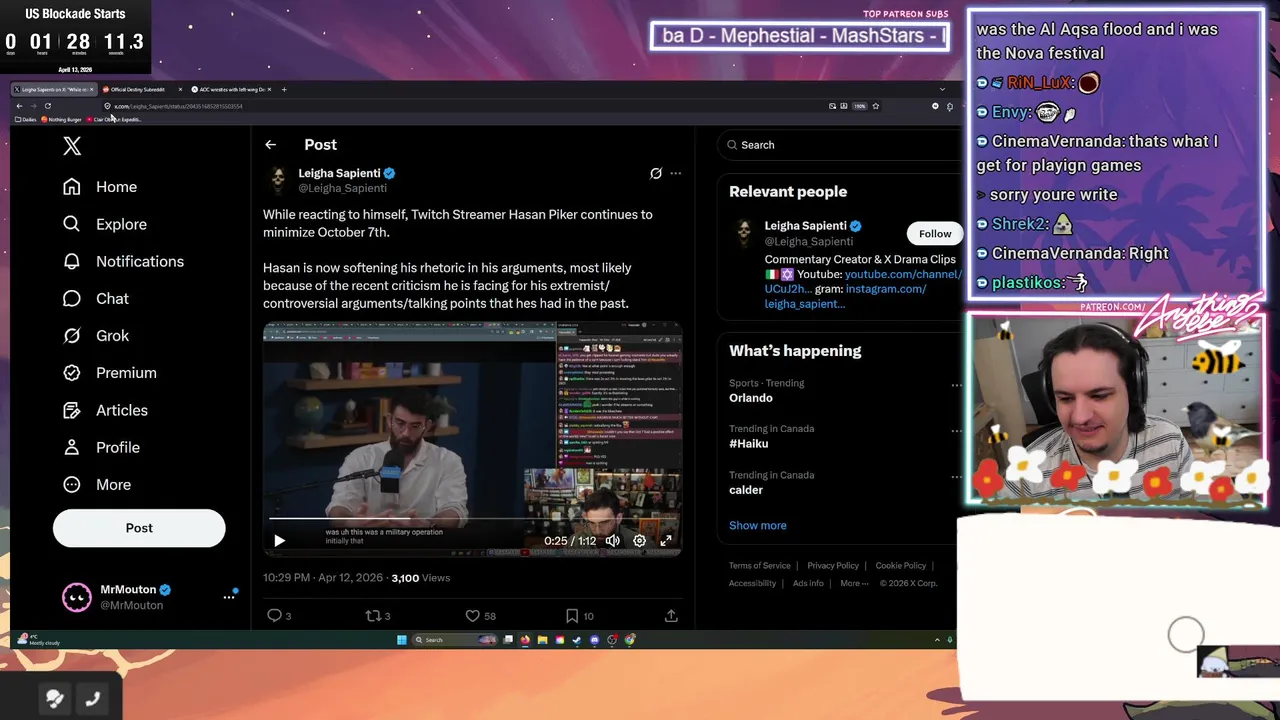
Task: Bookmark the post
Action: (x=572, y=616)
